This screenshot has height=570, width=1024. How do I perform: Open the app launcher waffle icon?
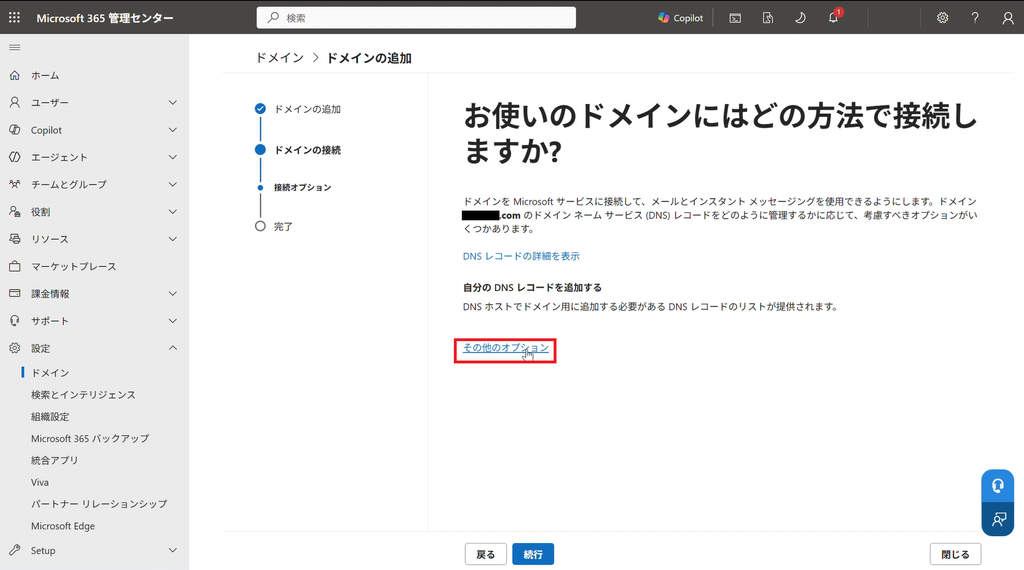[14, 18]
